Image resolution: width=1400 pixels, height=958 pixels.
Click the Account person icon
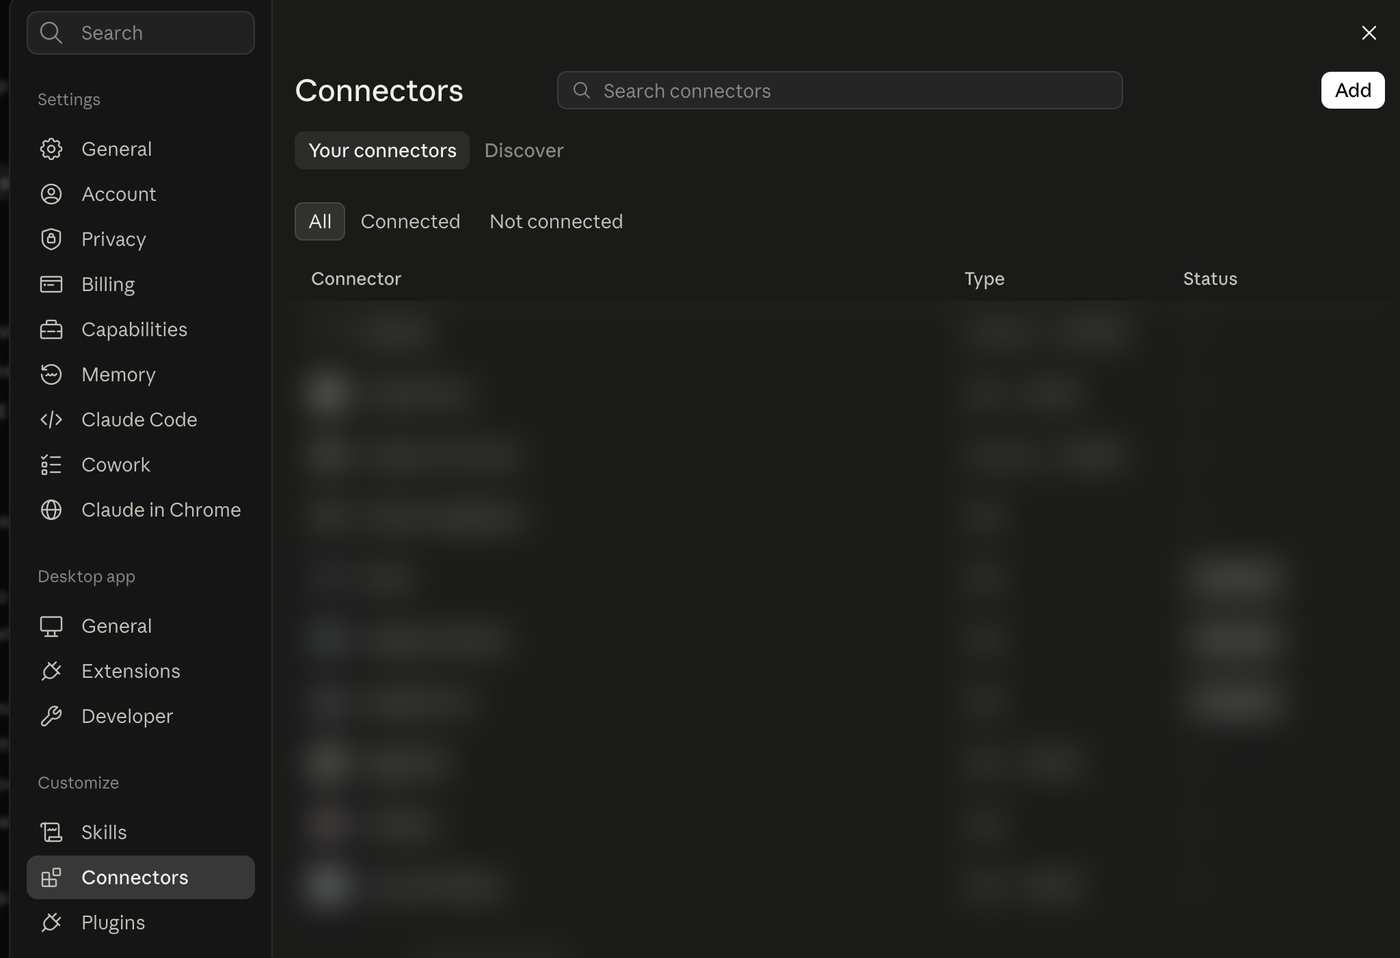51,194
